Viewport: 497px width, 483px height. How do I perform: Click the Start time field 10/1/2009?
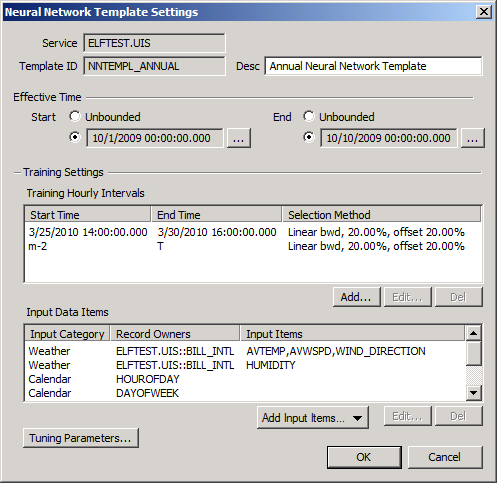[155, 138]
